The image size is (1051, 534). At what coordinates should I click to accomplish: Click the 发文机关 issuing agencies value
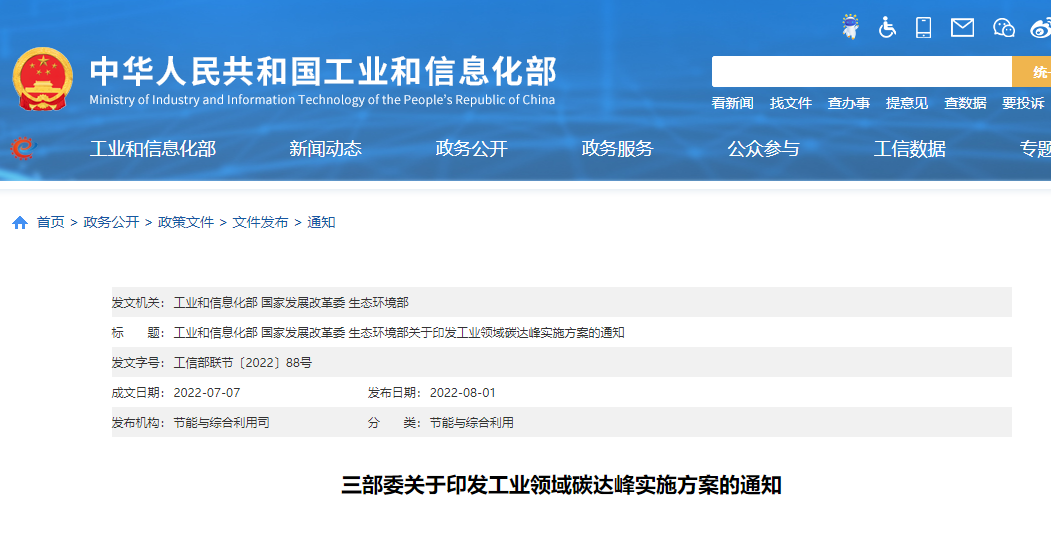291,303
